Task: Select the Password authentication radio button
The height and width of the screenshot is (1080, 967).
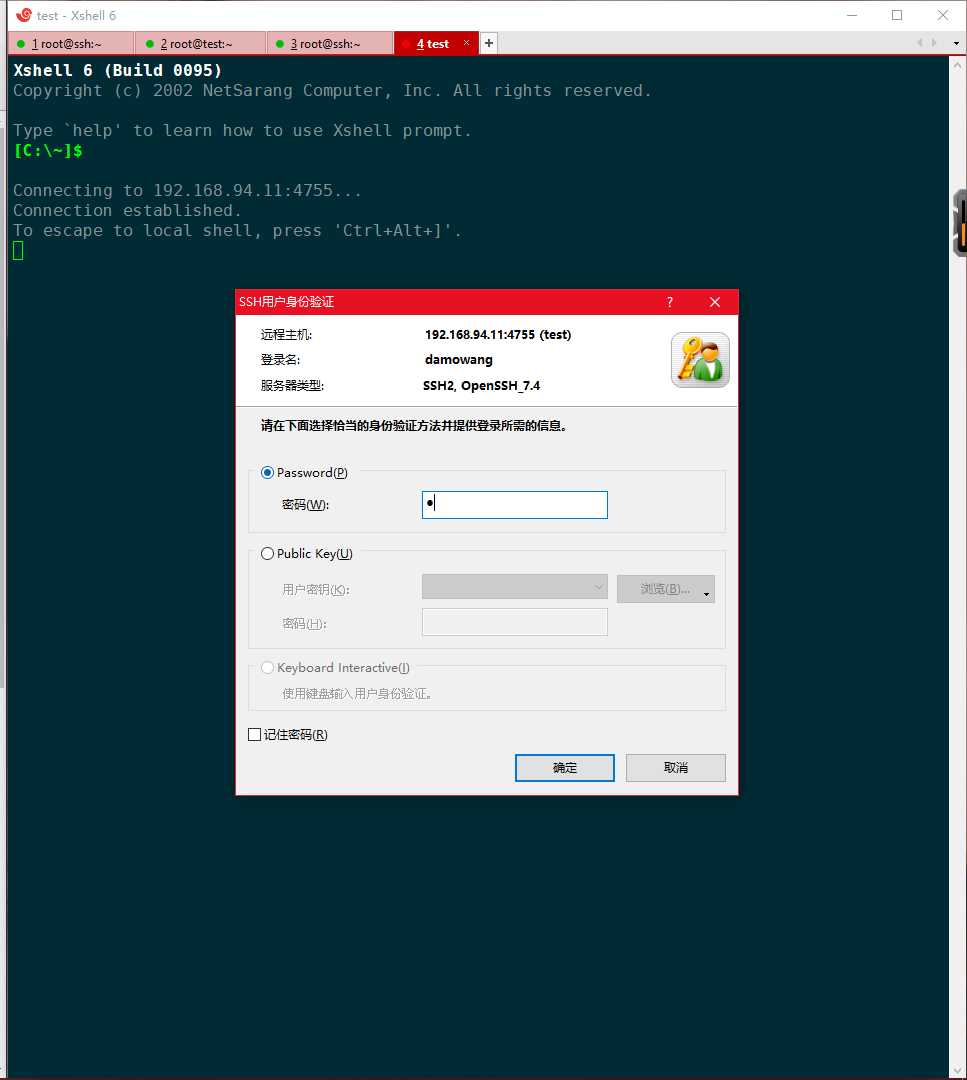Action: pos(268,472)
